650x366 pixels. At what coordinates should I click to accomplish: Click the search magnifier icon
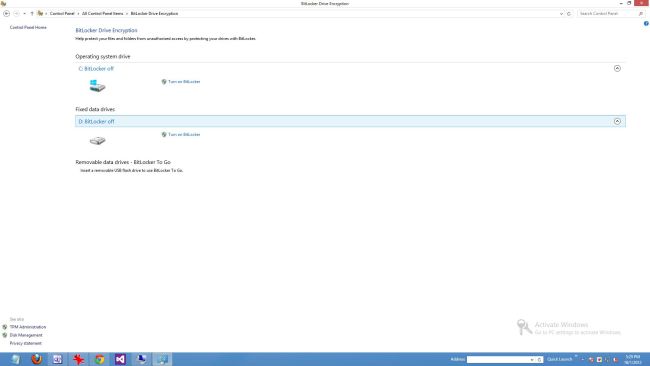coord(641,14)
